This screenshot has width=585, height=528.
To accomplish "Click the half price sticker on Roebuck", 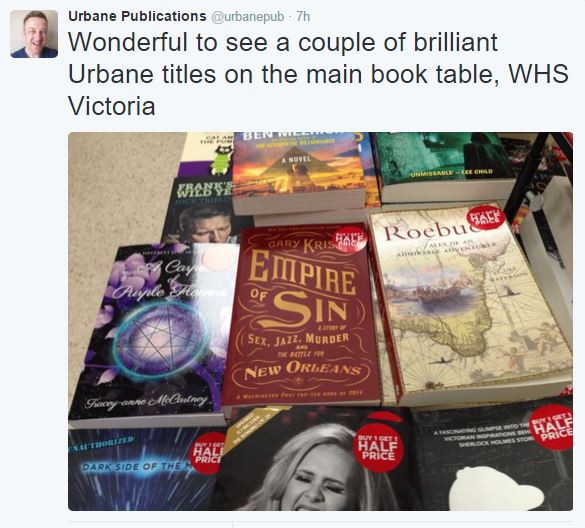I will [485, 219].
